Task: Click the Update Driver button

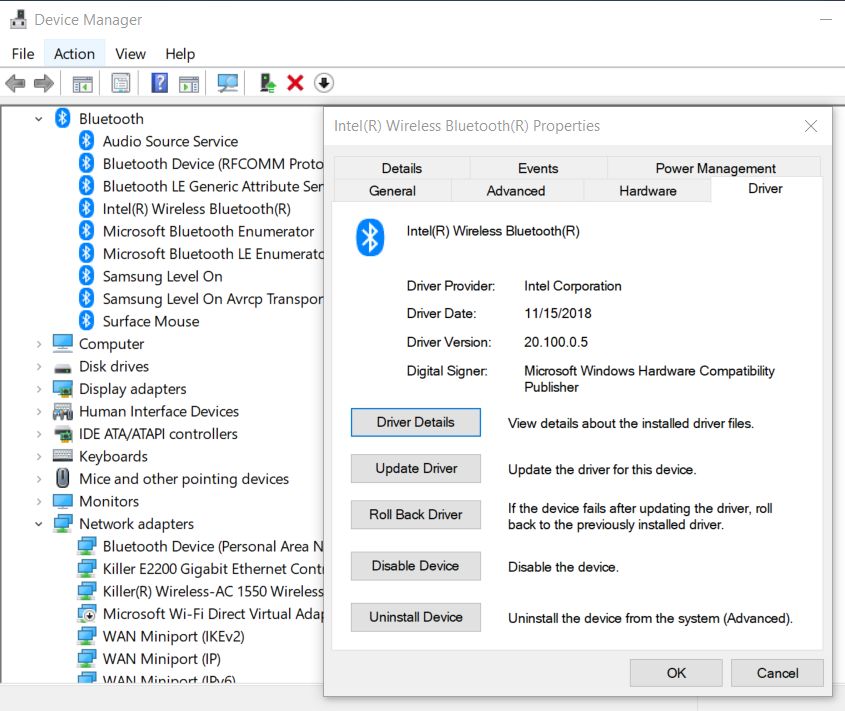Action: tap(415, 468)
